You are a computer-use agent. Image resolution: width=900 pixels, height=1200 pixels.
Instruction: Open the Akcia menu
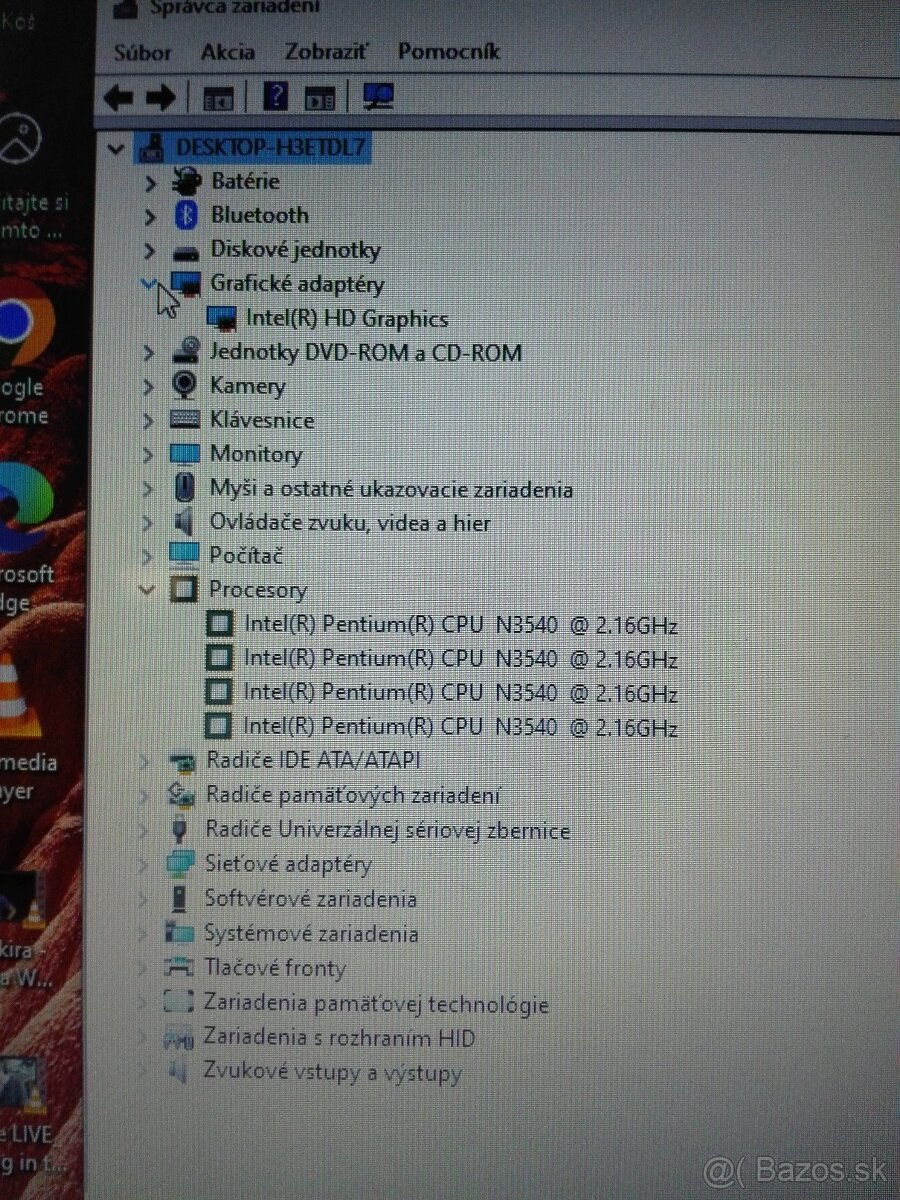tap(227, 51)
